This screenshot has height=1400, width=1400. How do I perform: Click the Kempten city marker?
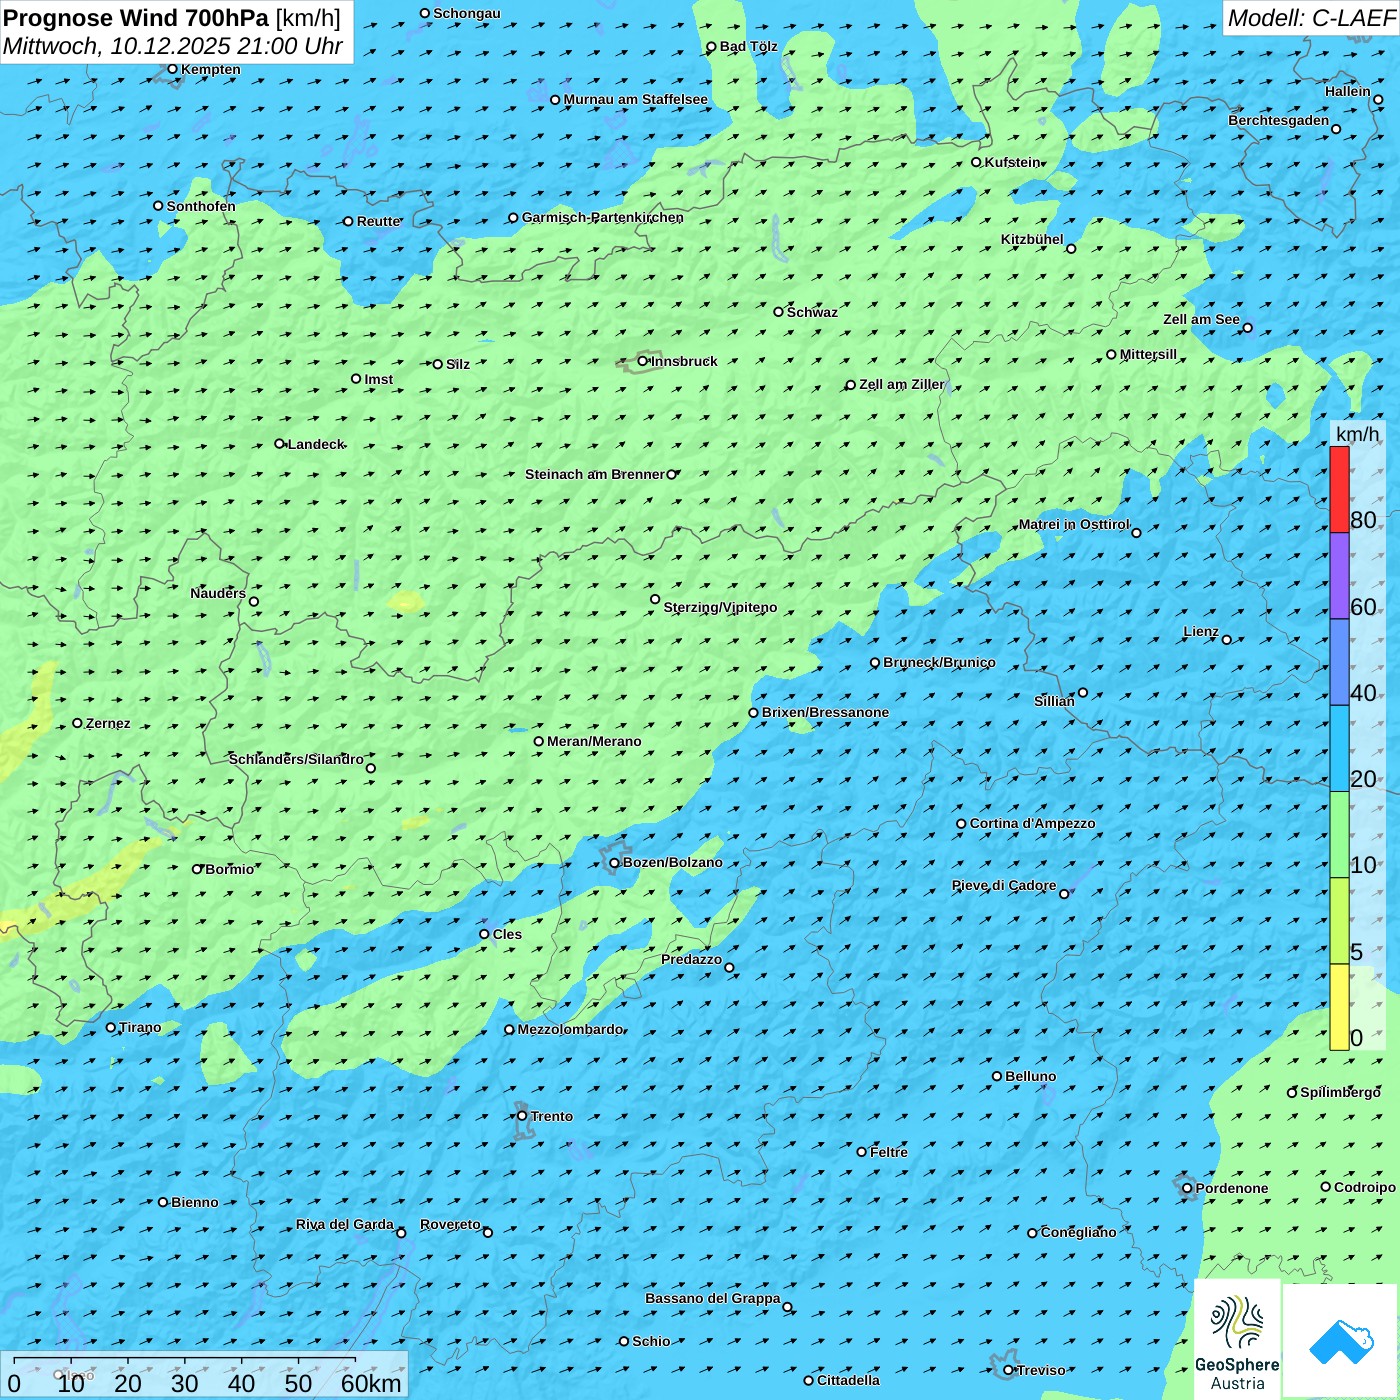[172, 69]
